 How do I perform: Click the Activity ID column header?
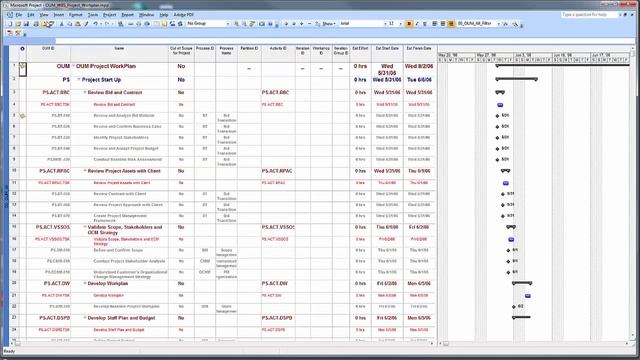[278, 53]
